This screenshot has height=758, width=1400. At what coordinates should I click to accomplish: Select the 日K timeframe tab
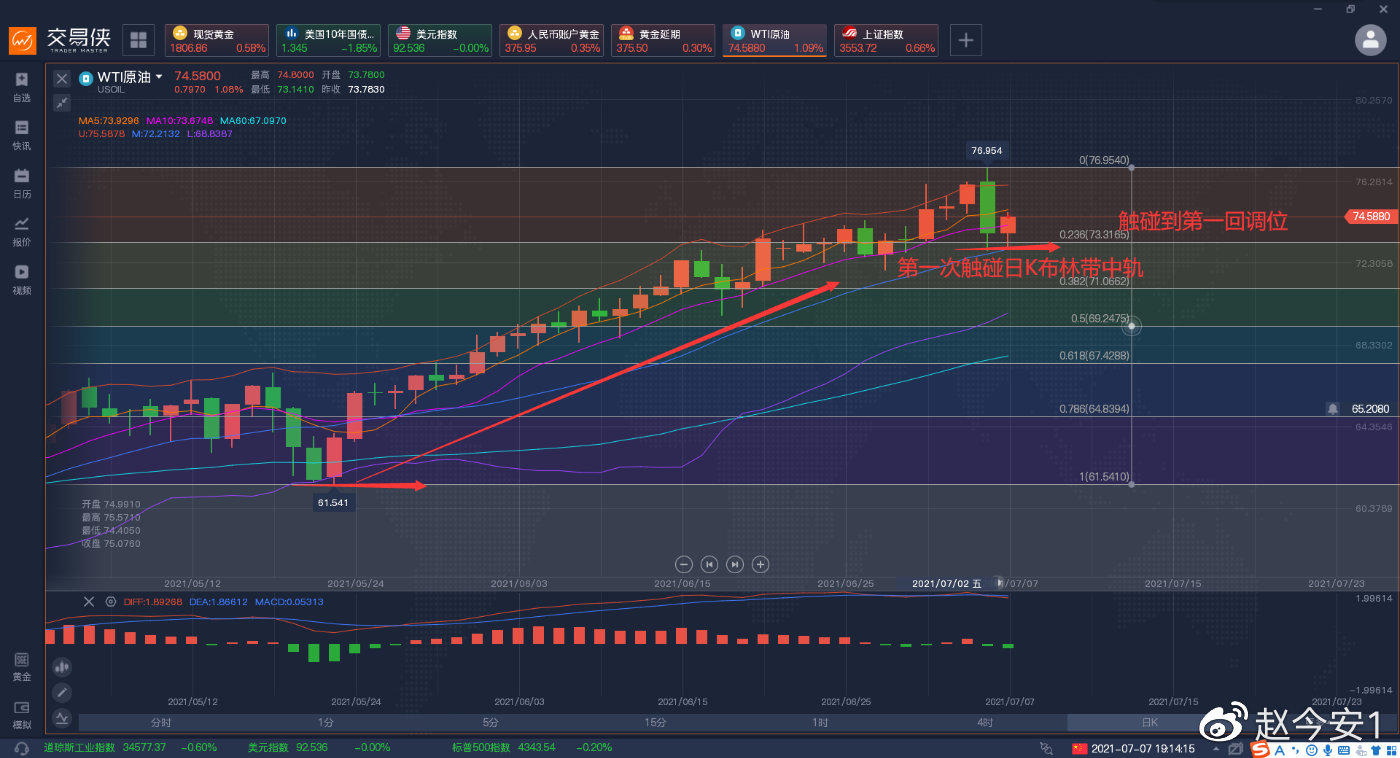pyautogui.click(x=1149, y=722)
